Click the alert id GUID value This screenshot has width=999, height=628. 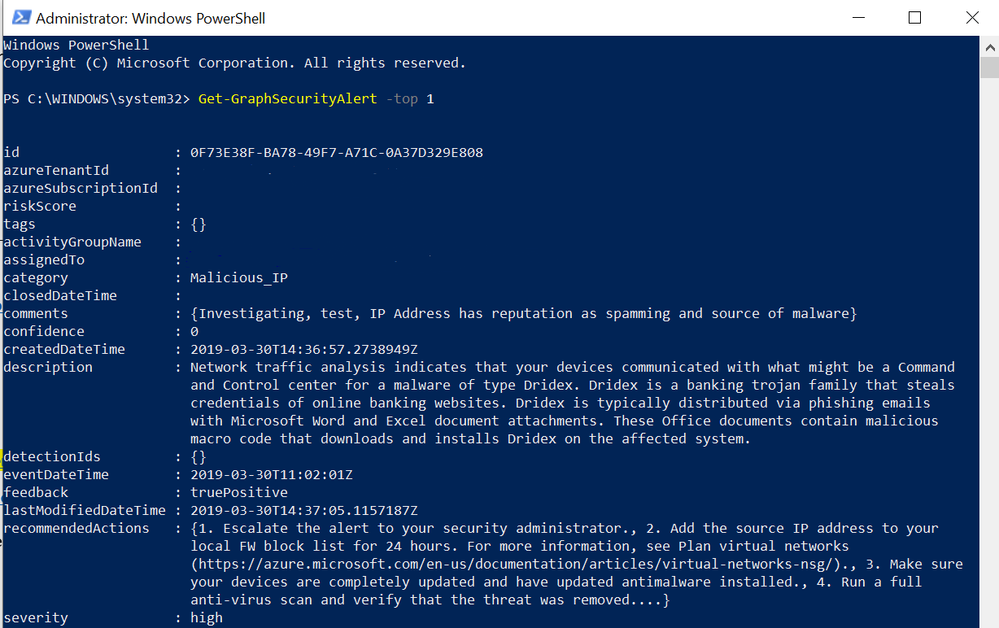pos(336,153)
